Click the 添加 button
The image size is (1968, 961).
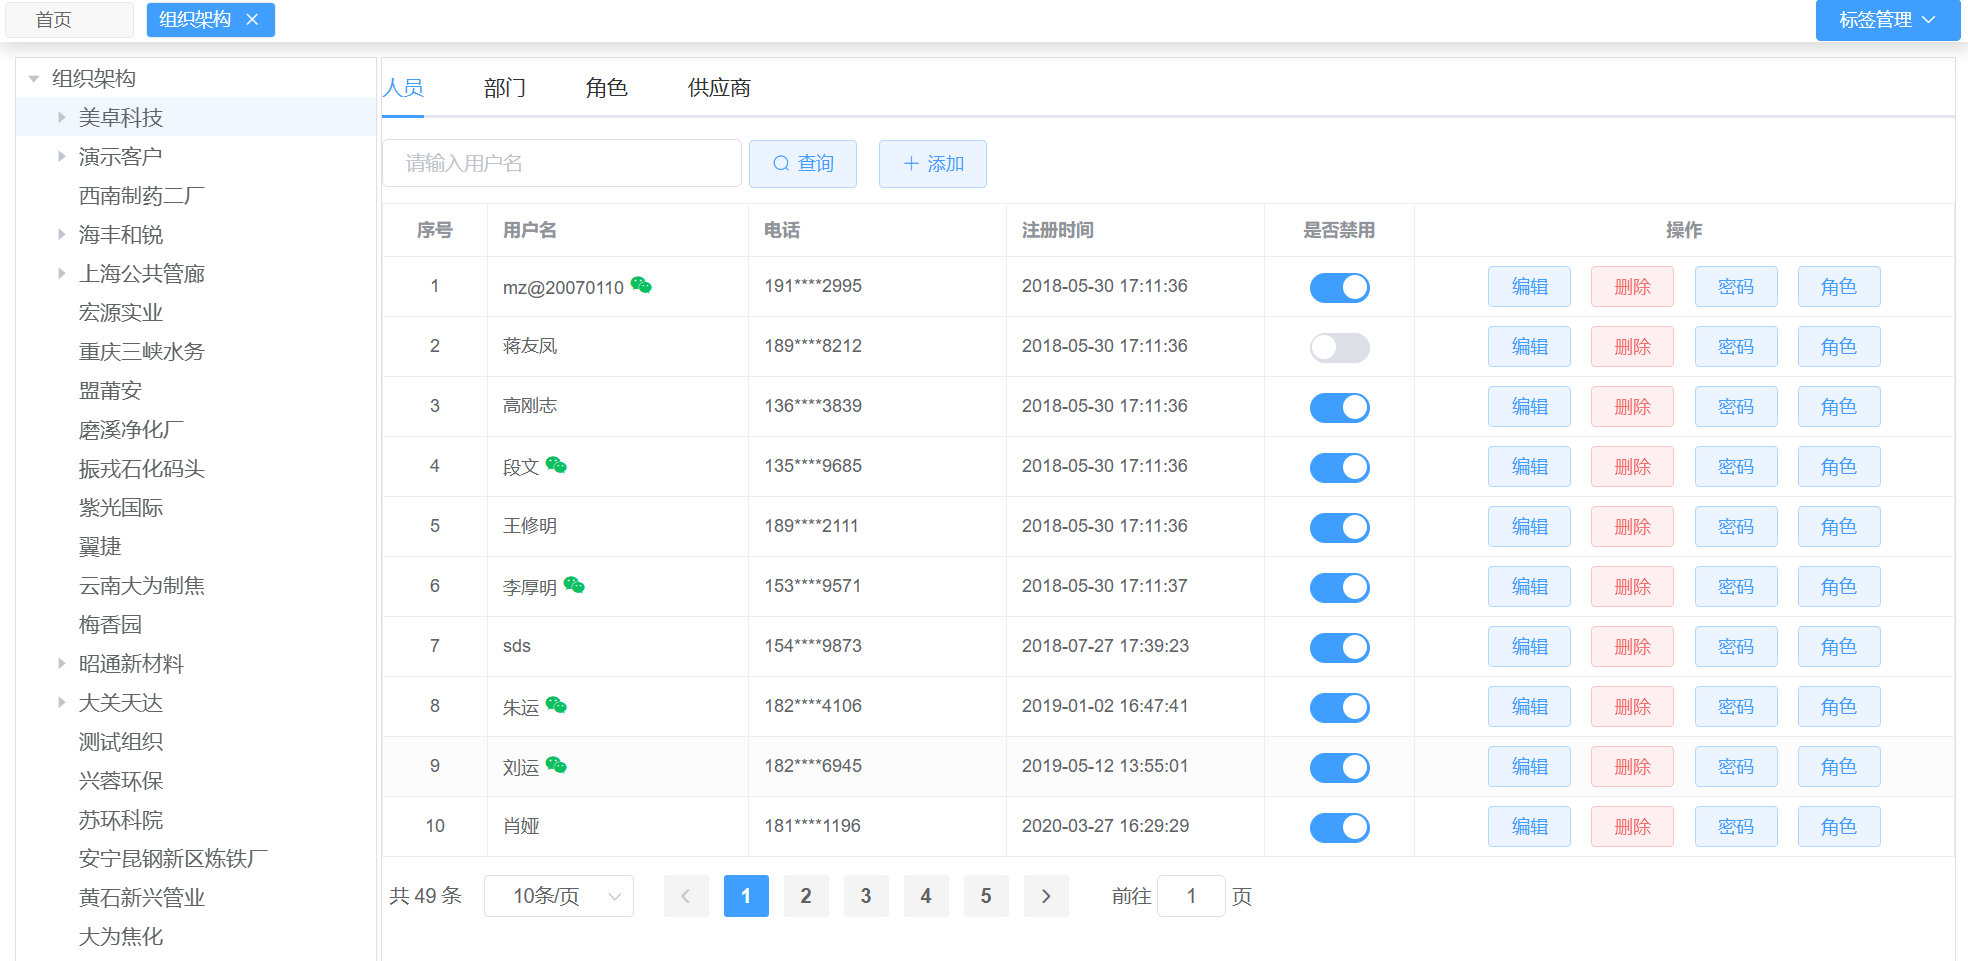932,164
